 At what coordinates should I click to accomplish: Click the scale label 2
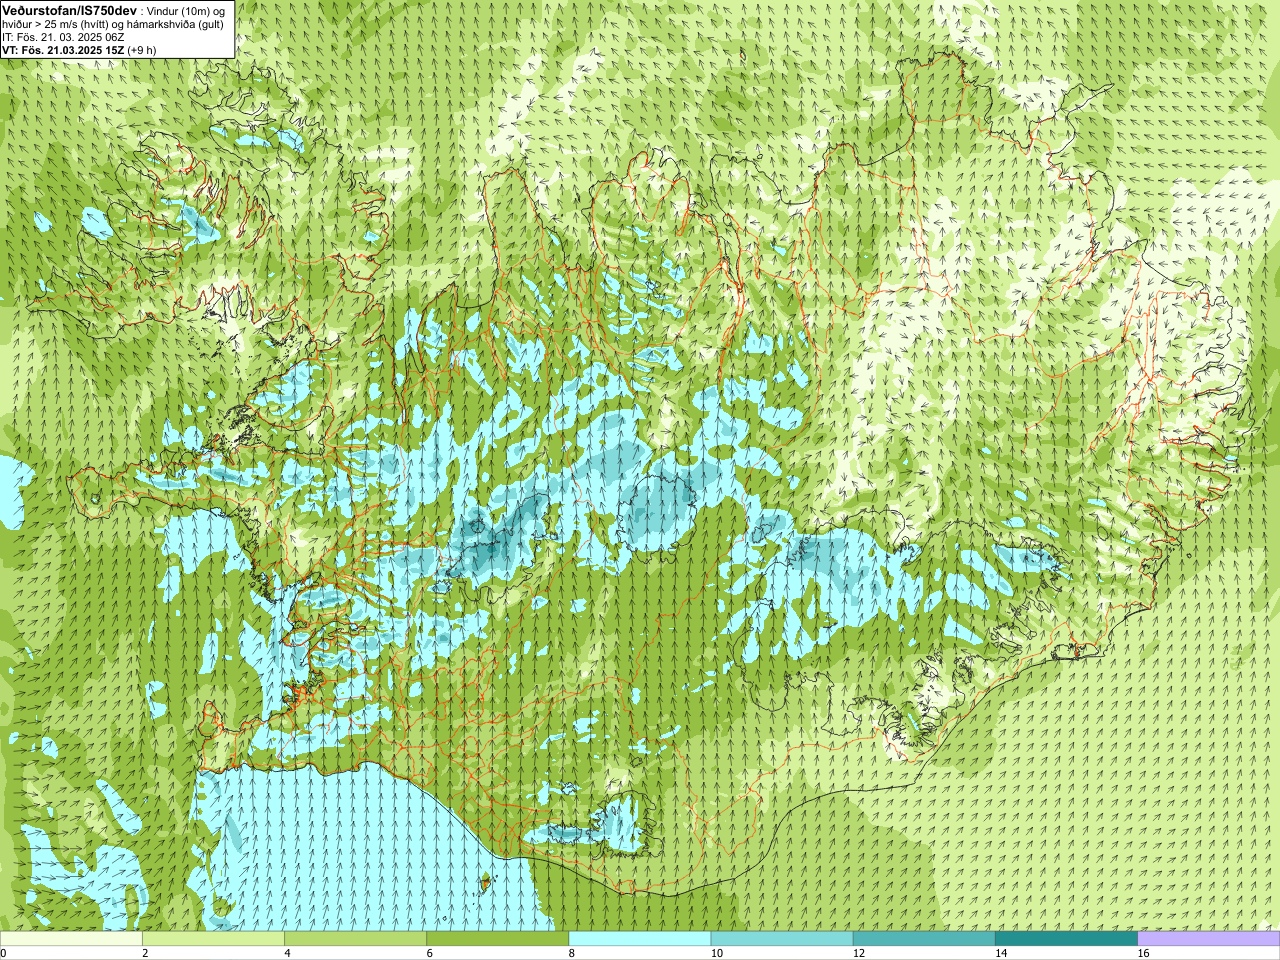[145, 953]
